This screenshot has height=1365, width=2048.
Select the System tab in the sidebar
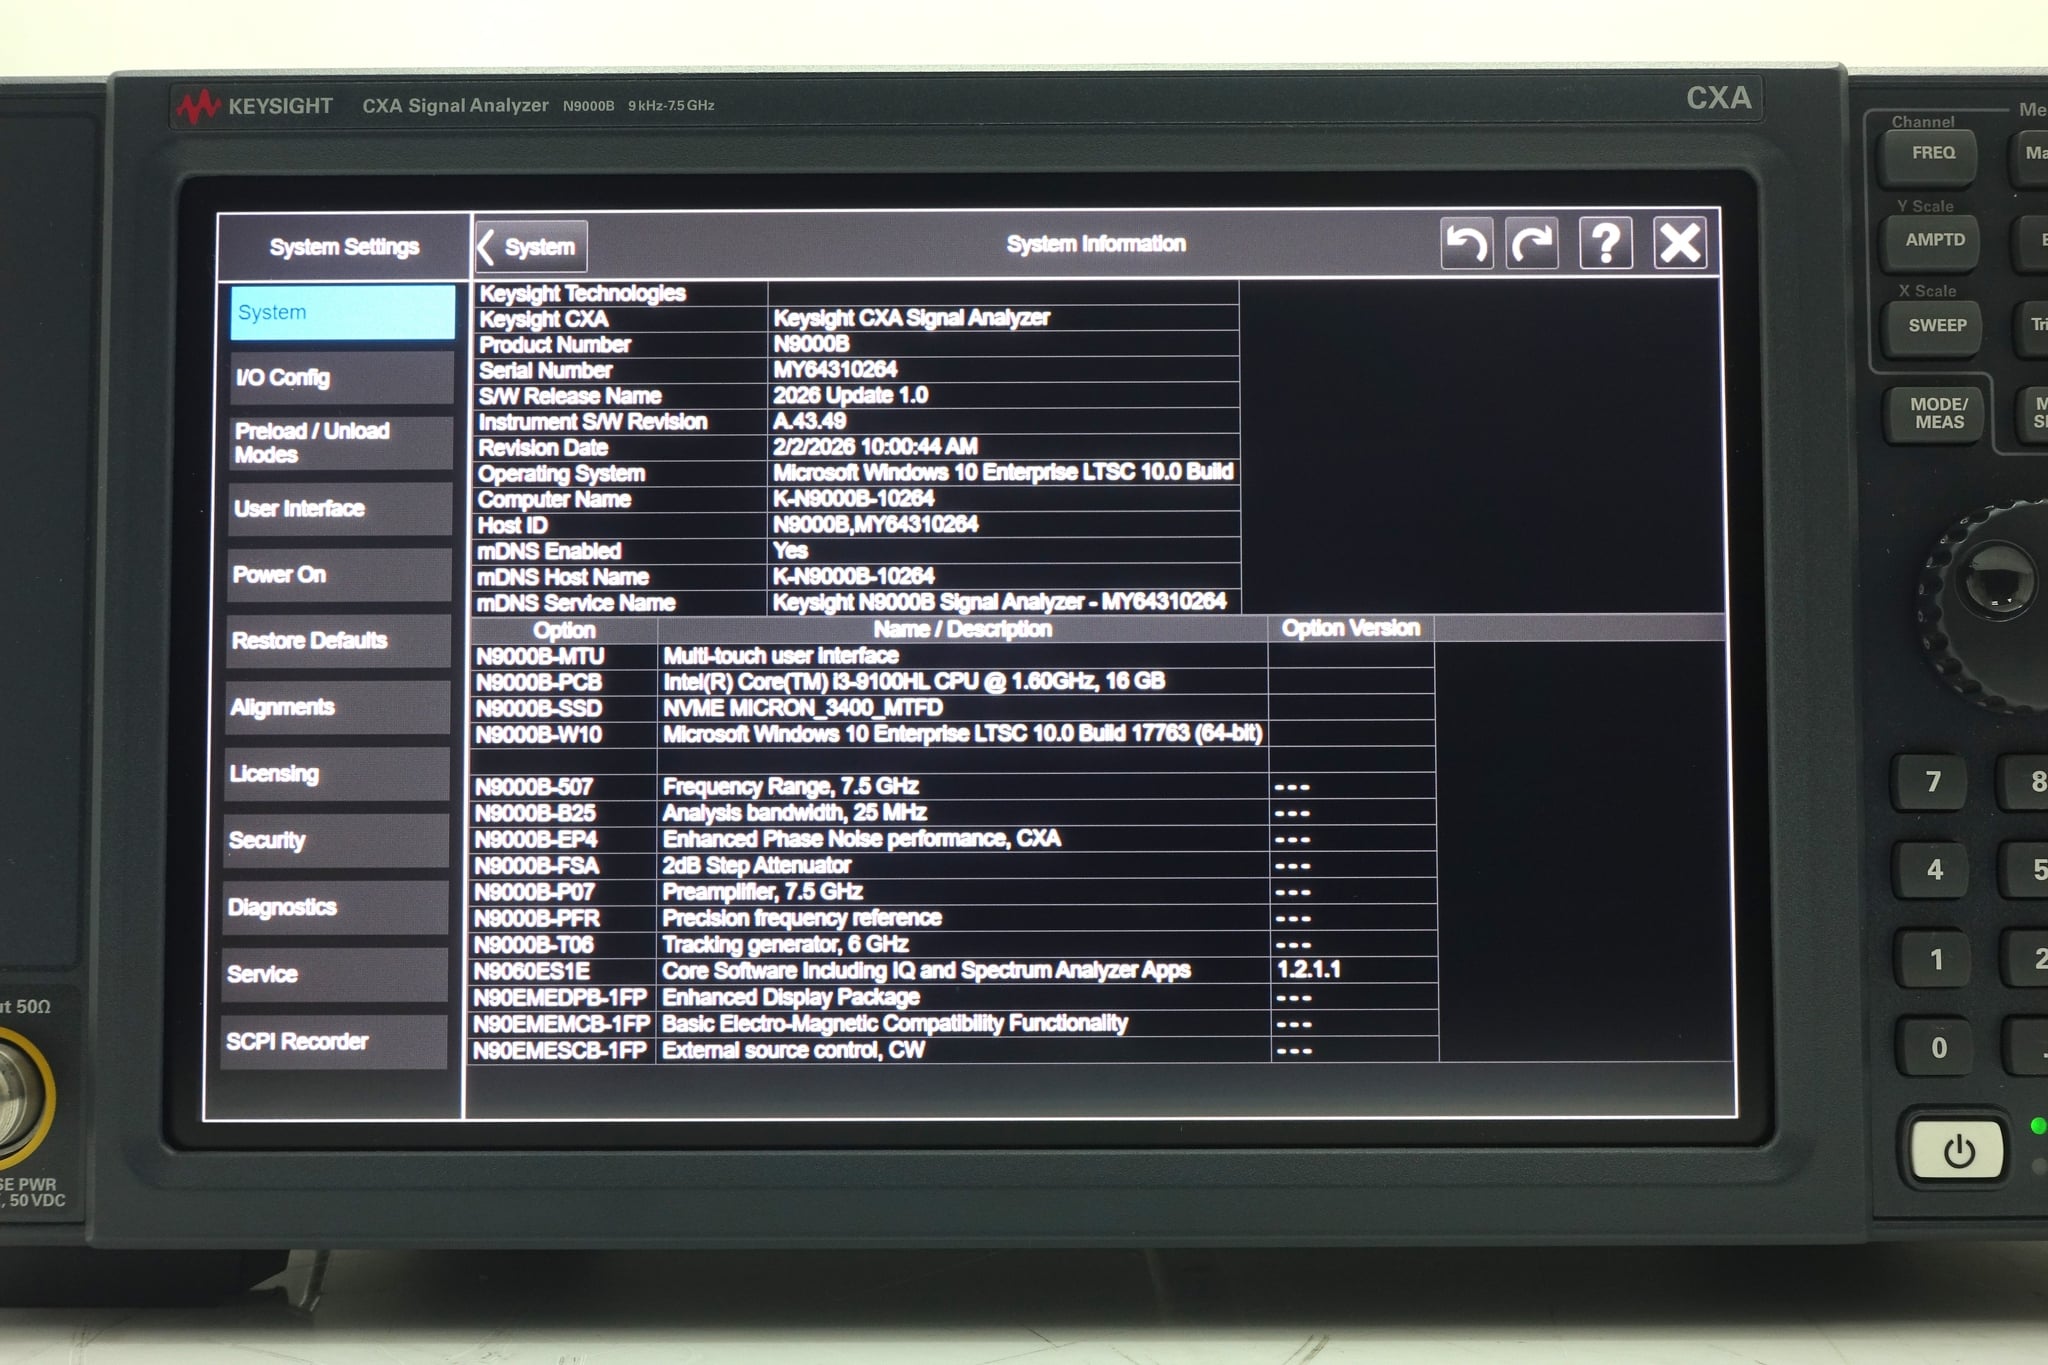coord(342,312)
